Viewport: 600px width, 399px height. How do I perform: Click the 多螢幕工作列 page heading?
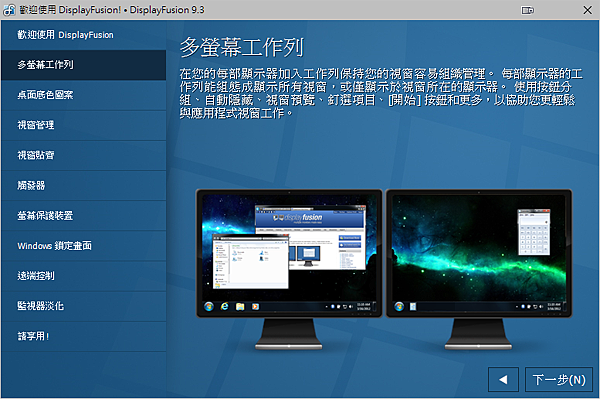242,47
